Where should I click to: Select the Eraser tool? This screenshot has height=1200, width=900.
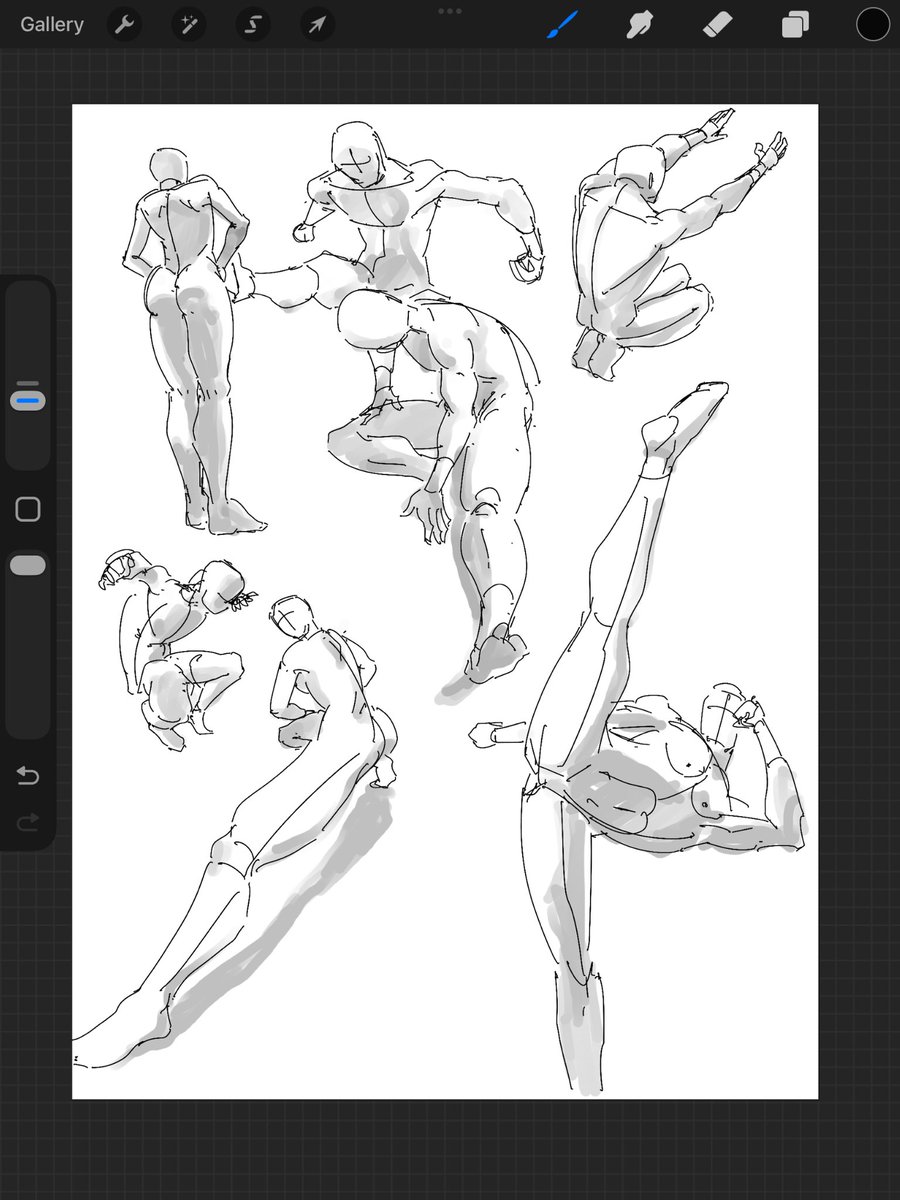pos(718,25)
